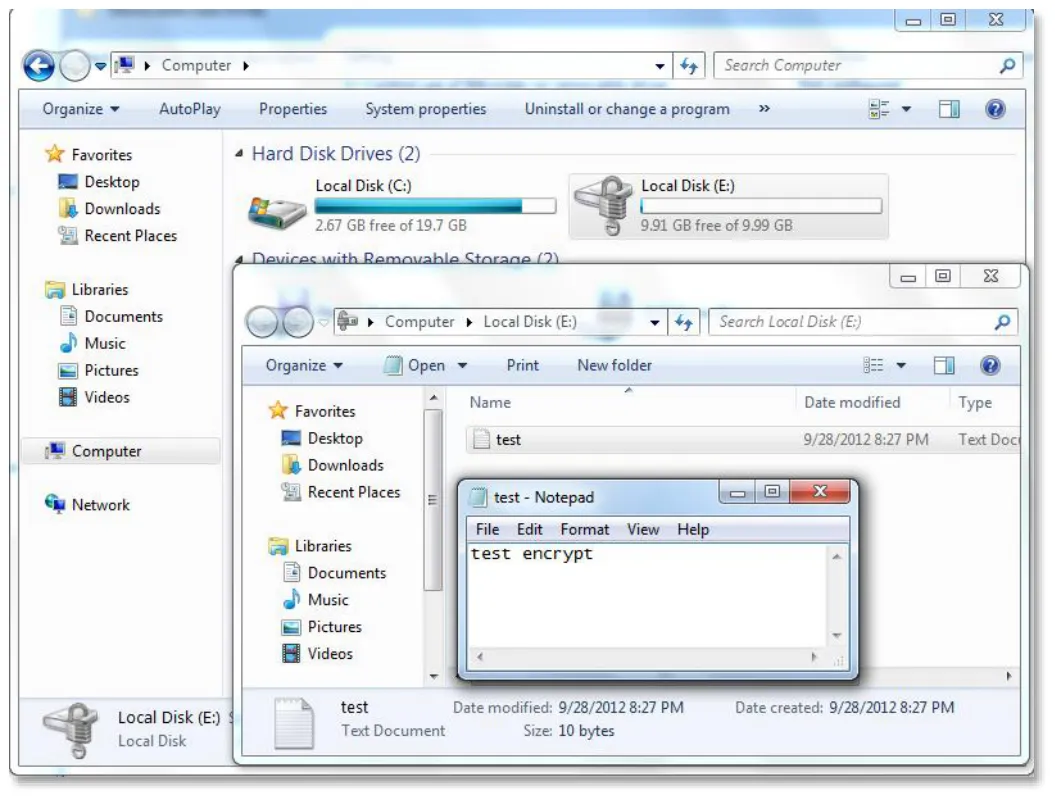Click the refresh icon in the Local Disk (E:) window

(x=684, y=322)
